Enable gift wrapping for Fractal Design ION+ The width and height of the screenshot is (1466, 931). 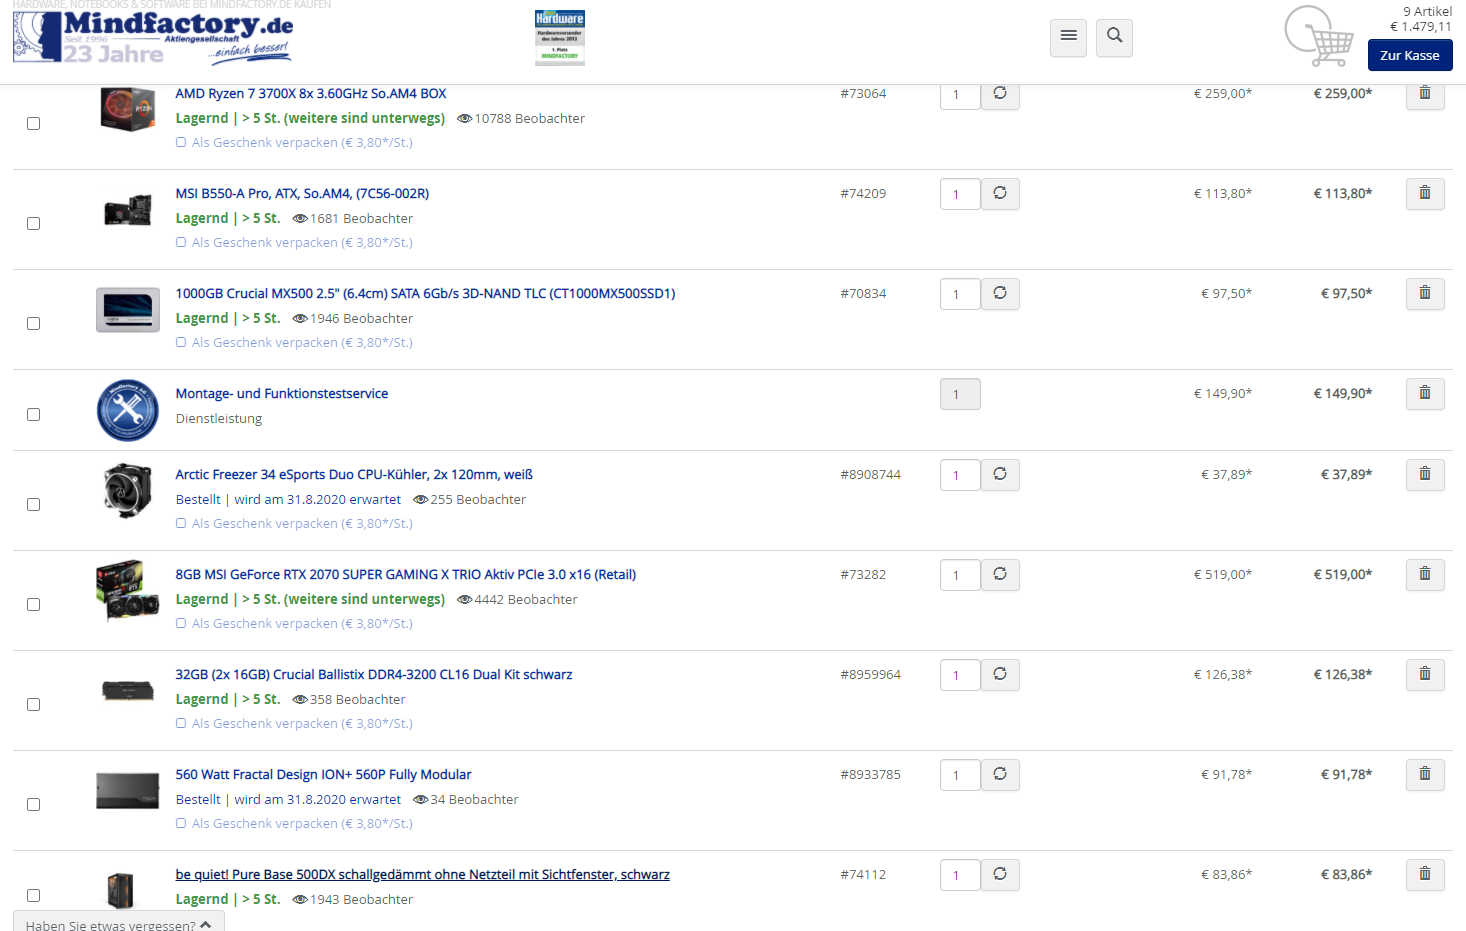[x=181, y=823]
